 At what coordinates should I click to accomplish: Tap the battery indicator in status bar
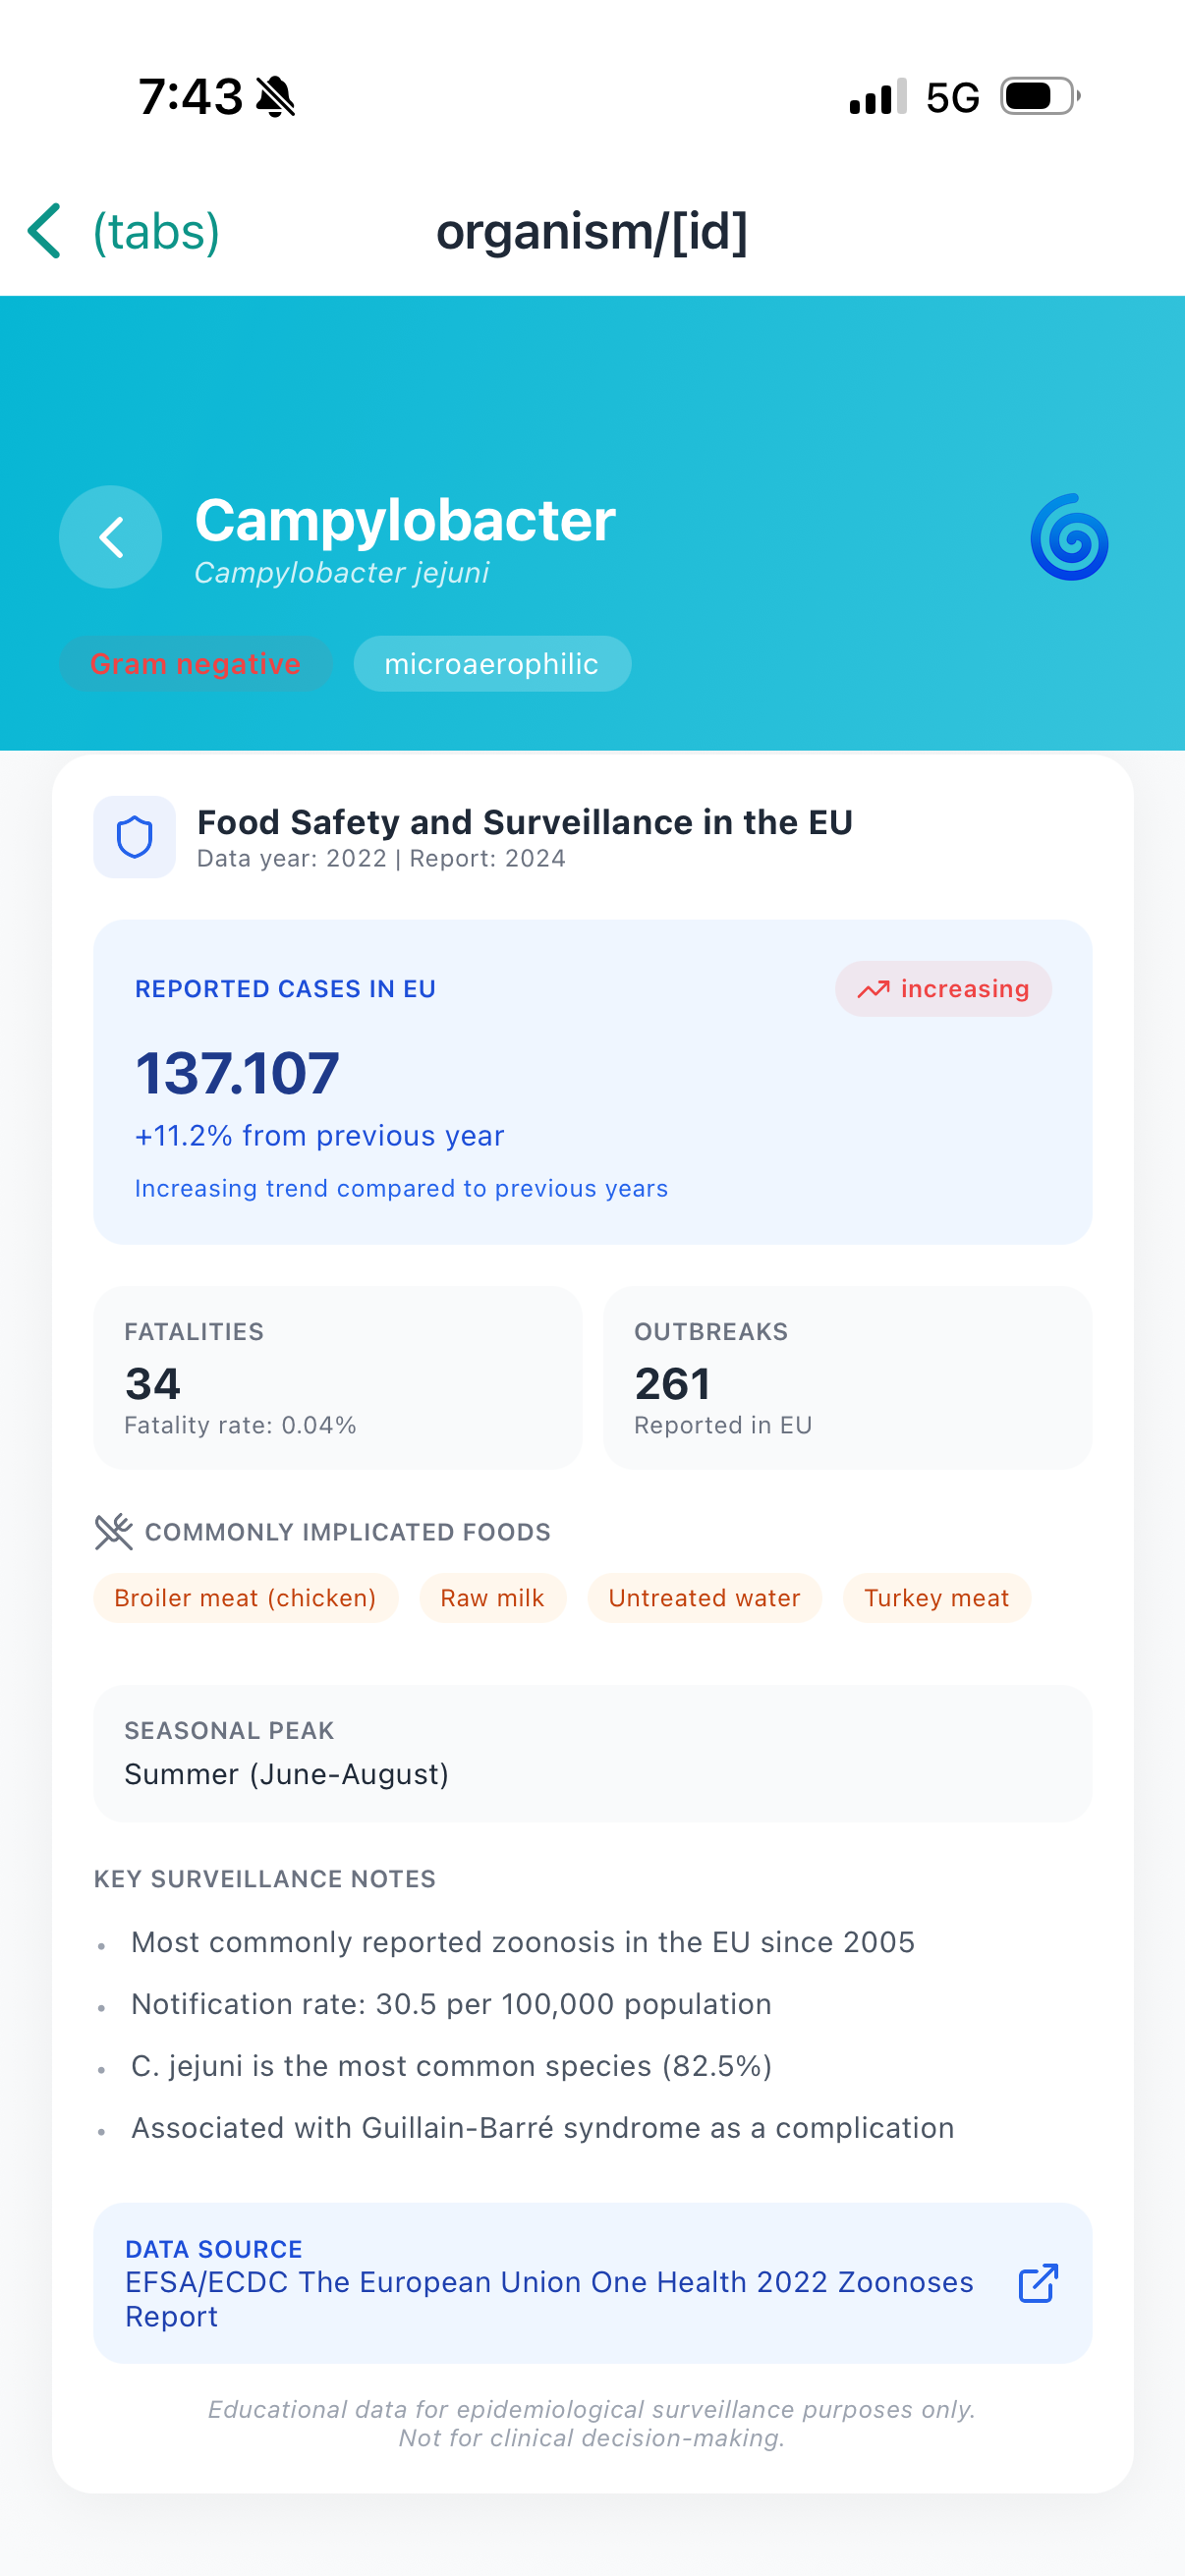pyautogui.click(x=1040, y=97)
